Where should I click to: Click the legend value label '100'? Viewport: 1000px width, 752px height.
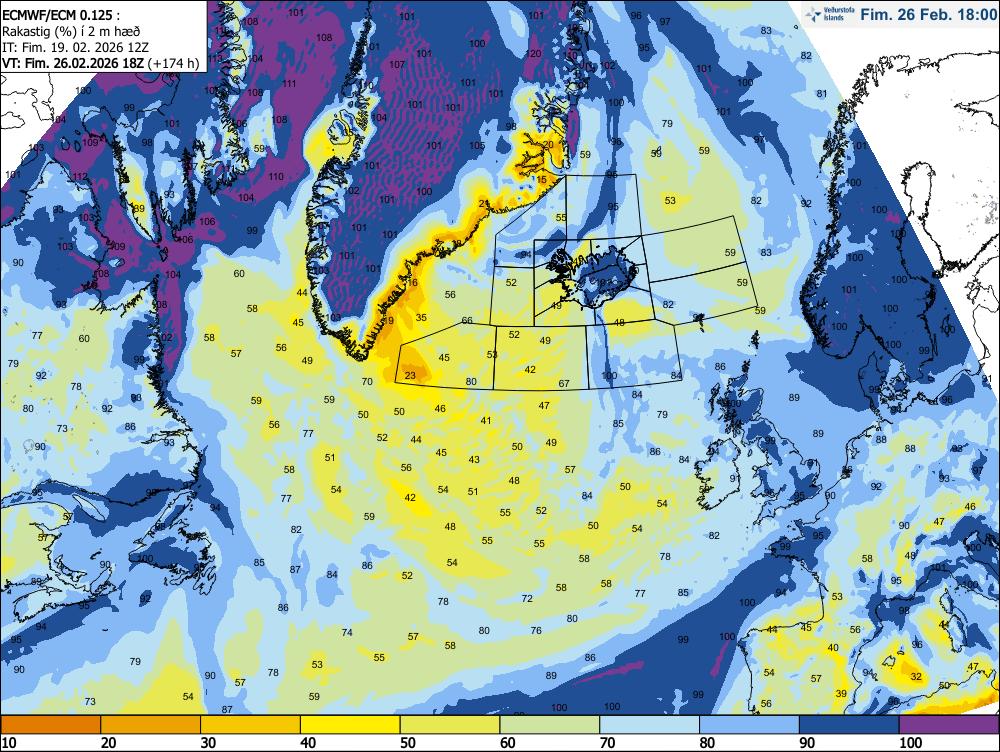point(910,743)
